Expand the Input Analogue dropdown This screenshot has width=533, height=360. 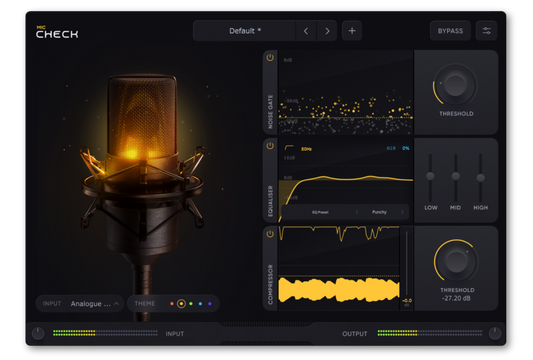(x=80, y=304)
